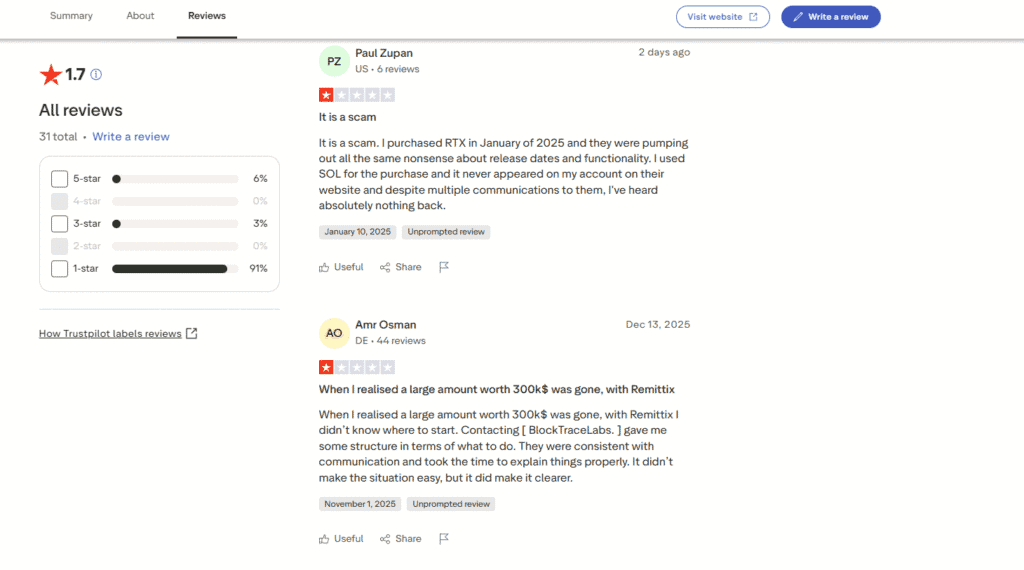This screenshot has width=1024, height=570.
Task: Open the About tab
Action: 140,16
